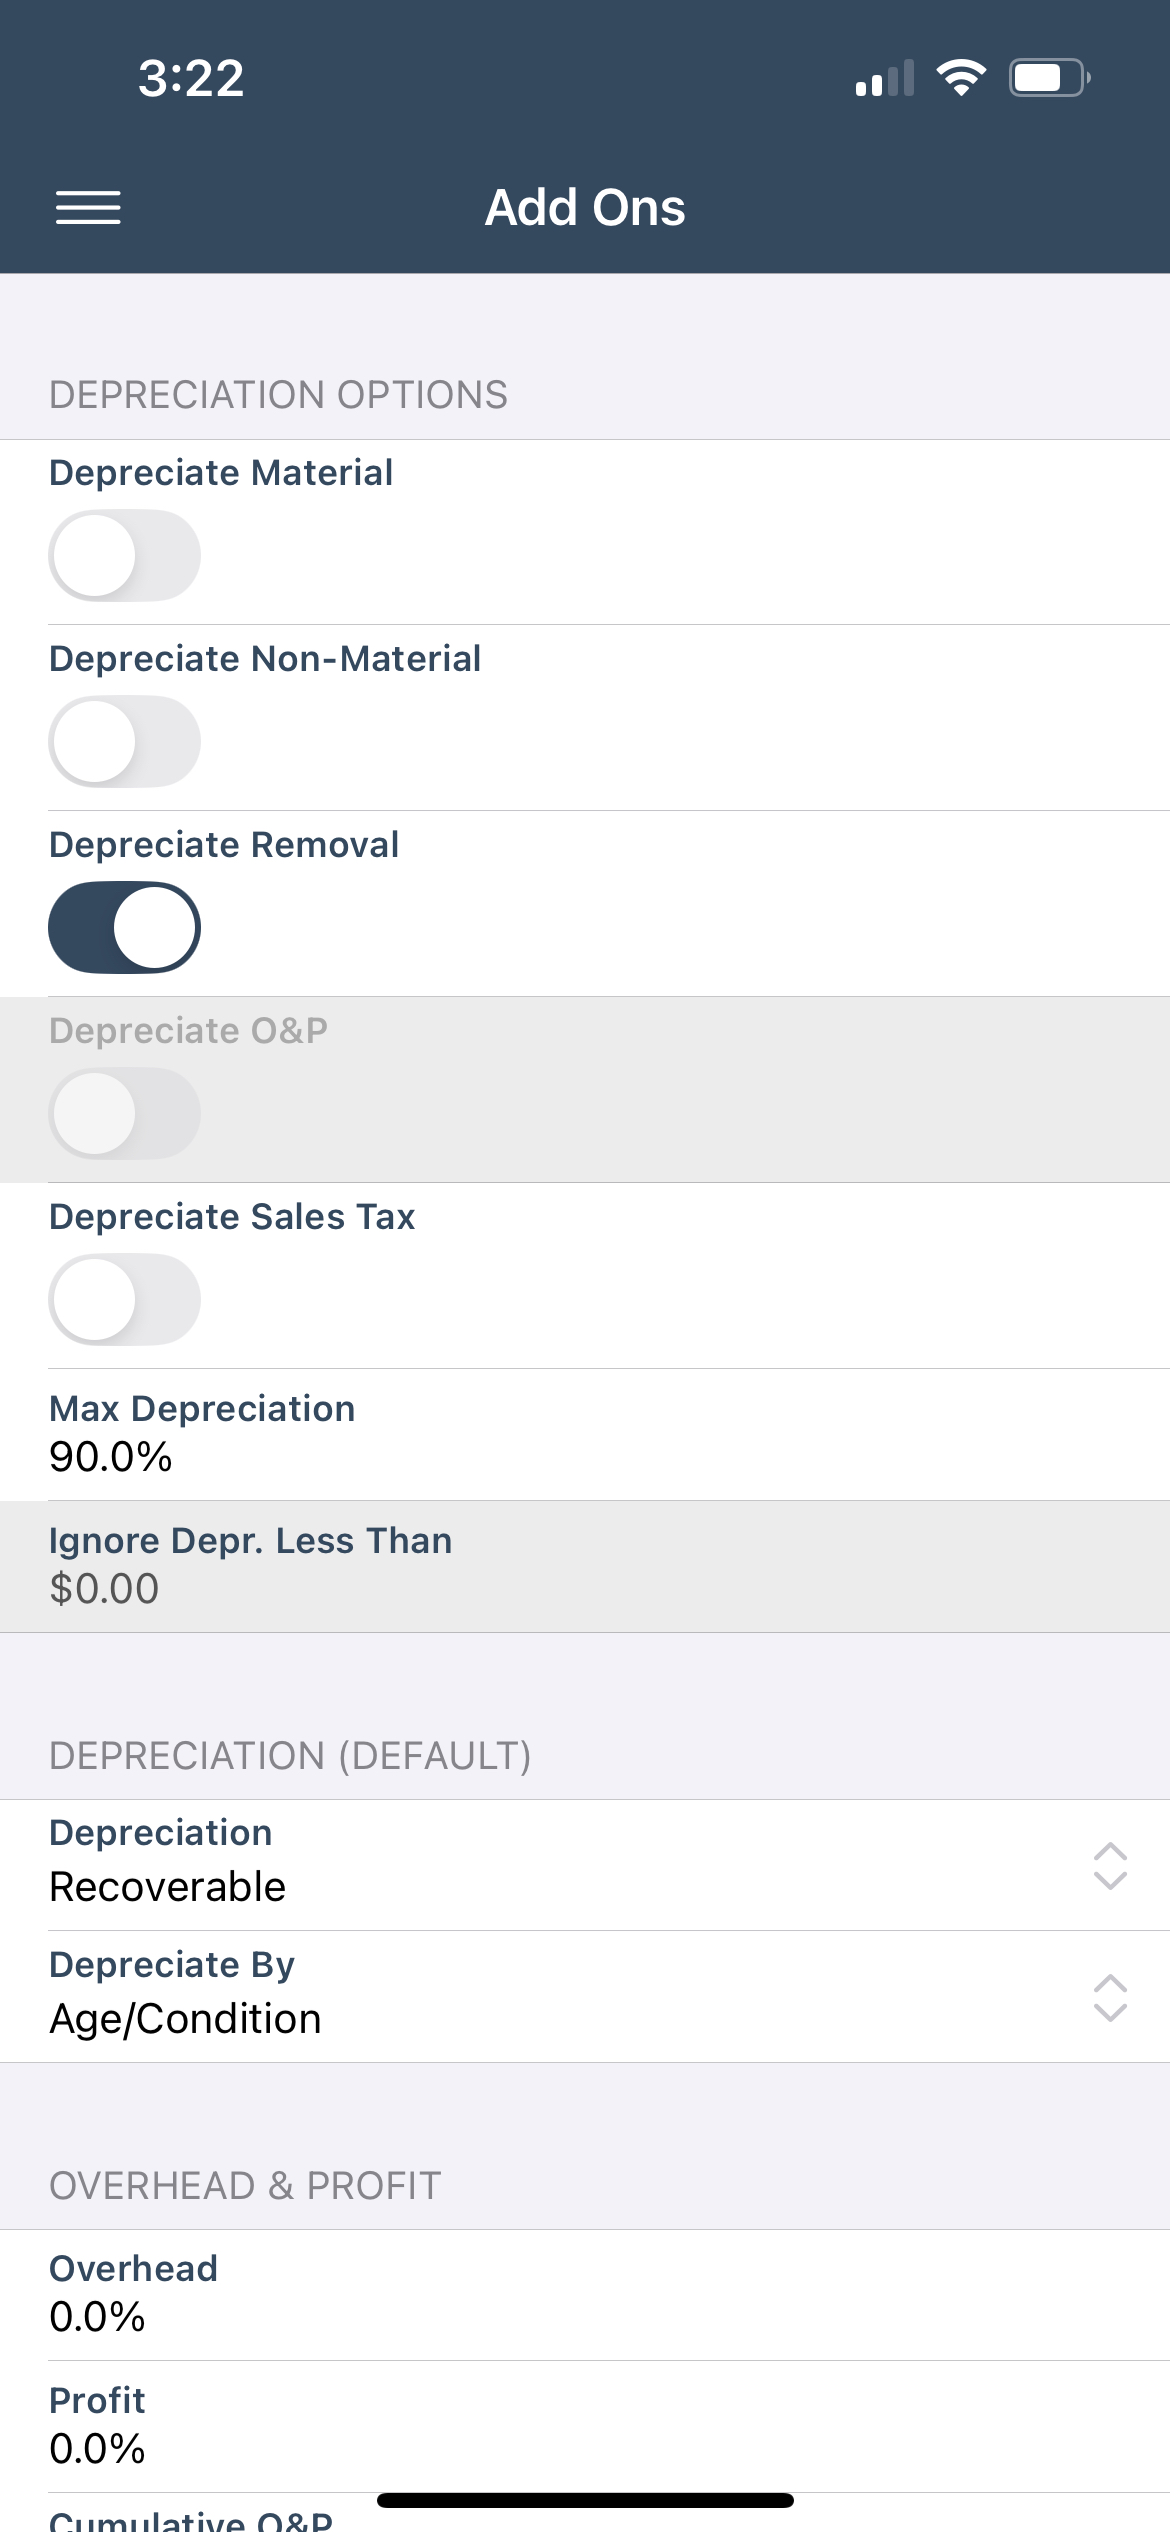Screen dimensions: 1170x2532
Task: Select the Age/Condition value
Action: 186,2019
